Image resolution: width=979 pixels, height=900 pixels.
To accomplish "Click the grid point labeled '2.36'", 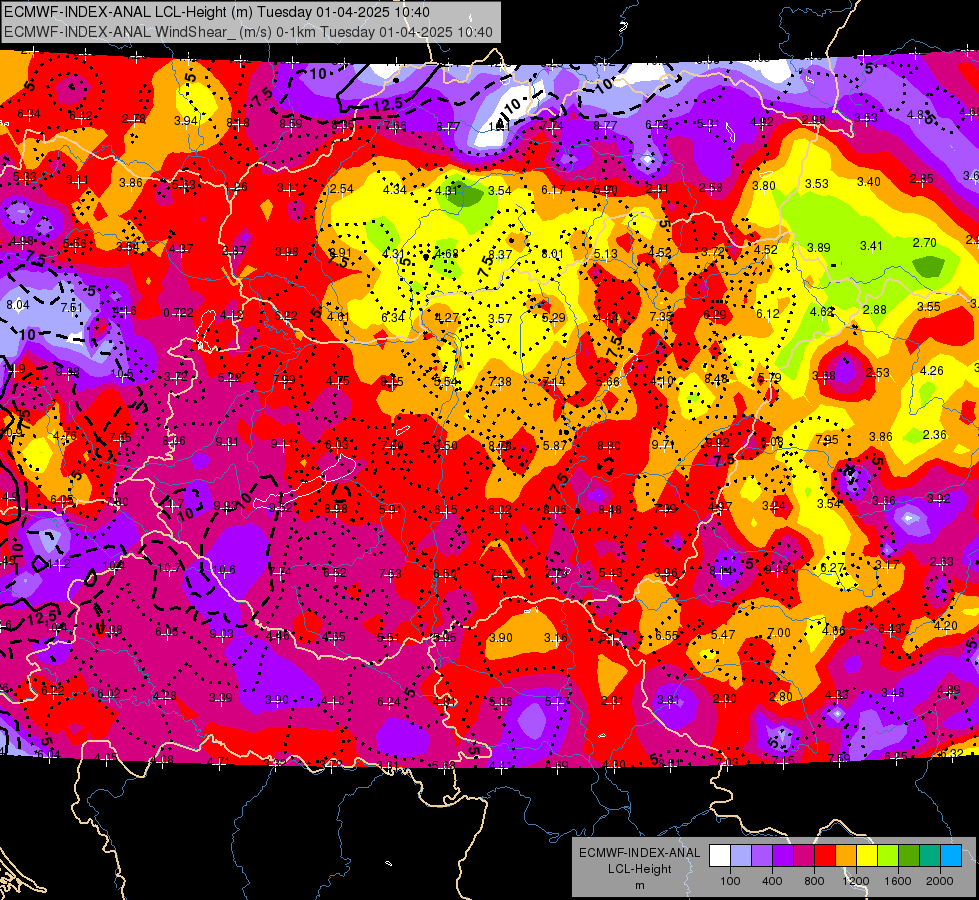I will point(934,435).
